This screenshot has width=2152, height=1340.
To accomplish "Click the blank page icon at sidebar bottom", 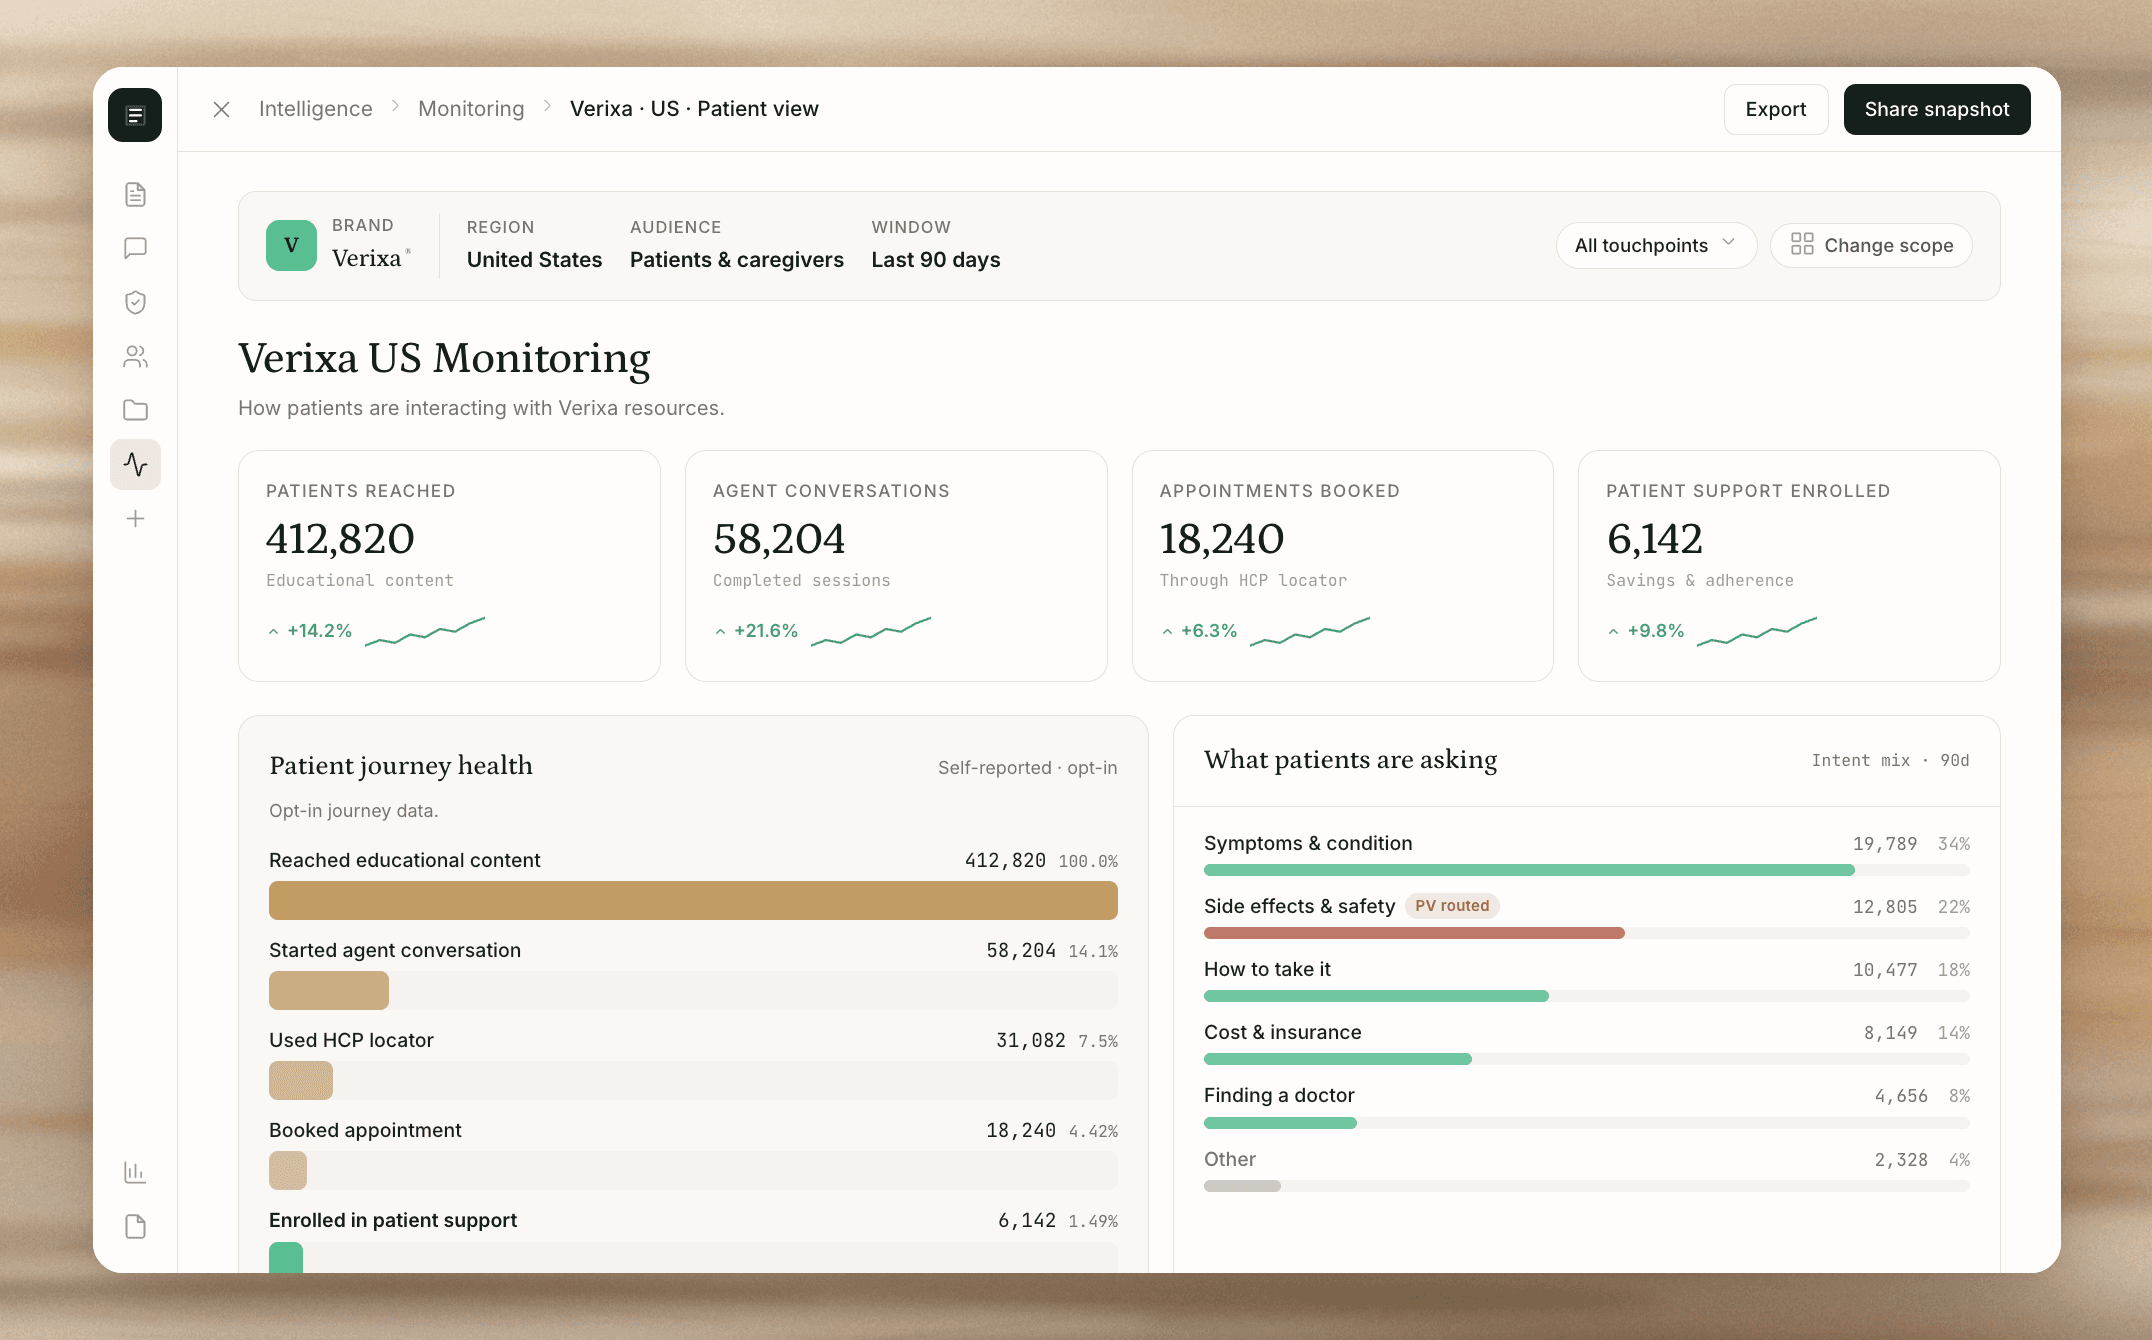I will point(135,1226).
